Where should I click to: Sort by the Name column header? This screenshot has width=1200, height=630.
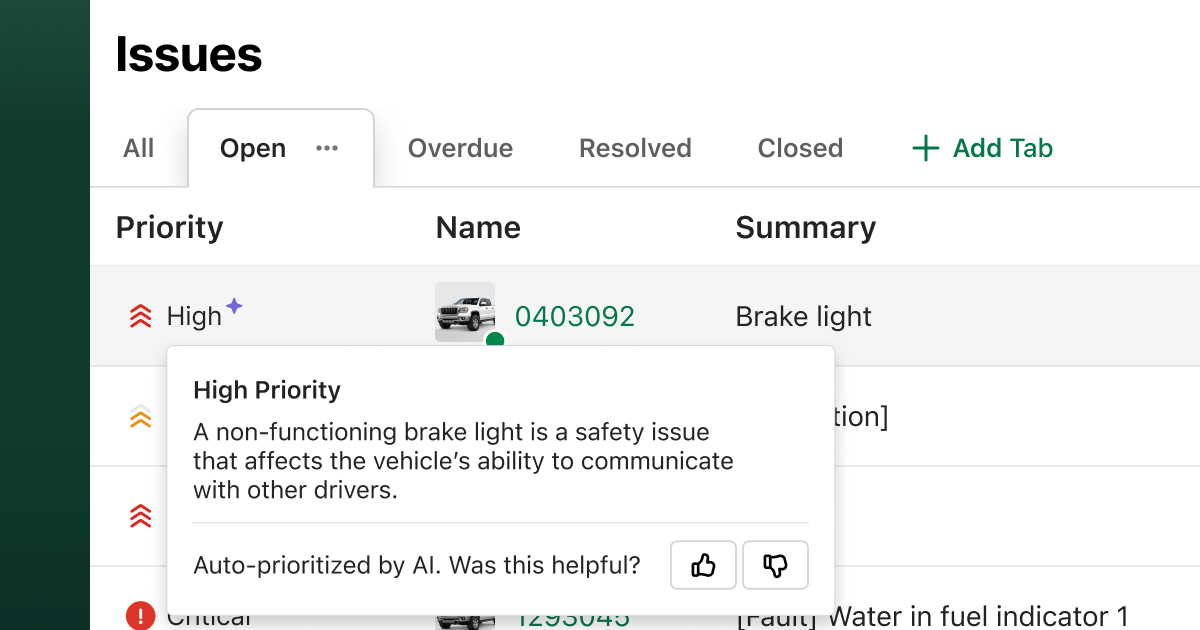click(x=478, y=227)
